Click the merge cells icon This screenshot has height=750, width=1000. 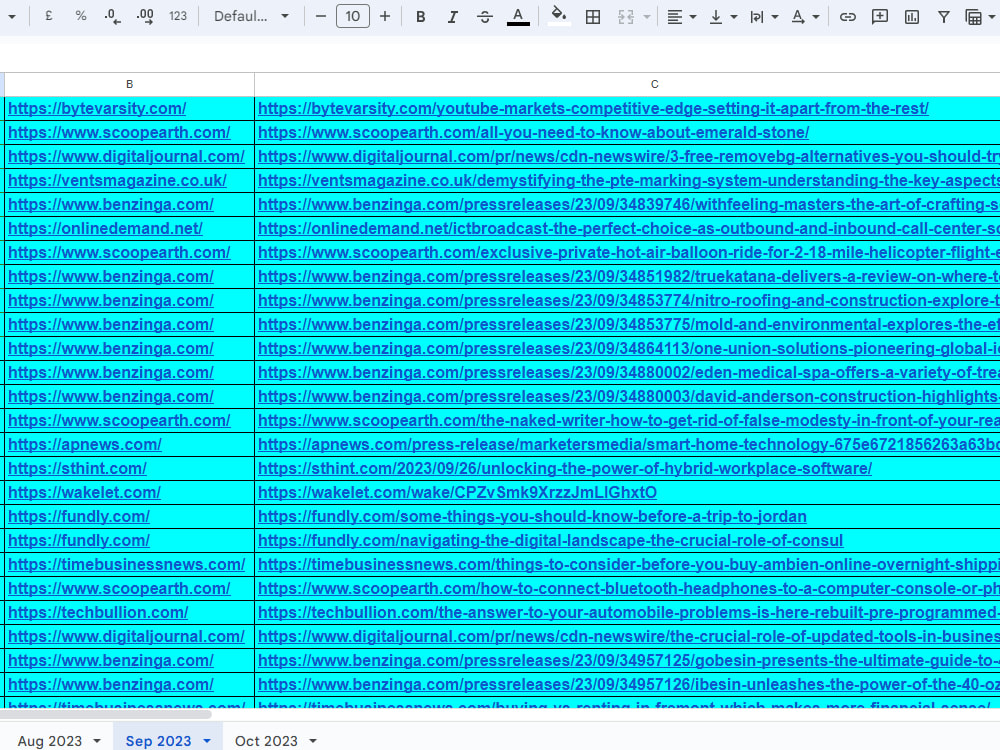[626, 17]
